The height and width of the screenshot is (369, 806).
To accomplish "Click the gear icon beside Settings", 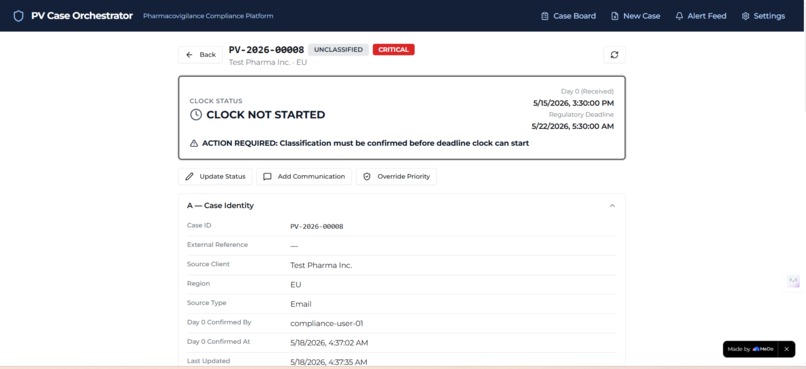I will [x=745, y=16].
